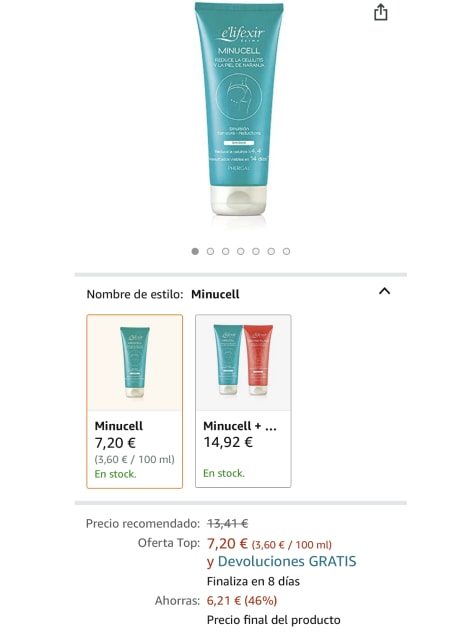Go to third image carousel dot
This screenshot has width=475, height=632.
pyautogui.click(x=225, y=252)
